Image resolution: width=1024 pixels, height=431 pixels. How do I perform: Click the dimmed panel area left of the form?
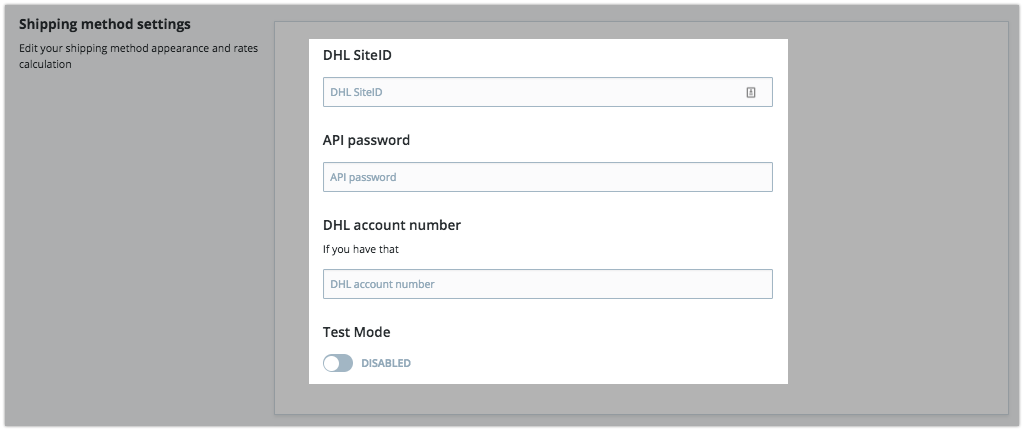tap(292, 217)
